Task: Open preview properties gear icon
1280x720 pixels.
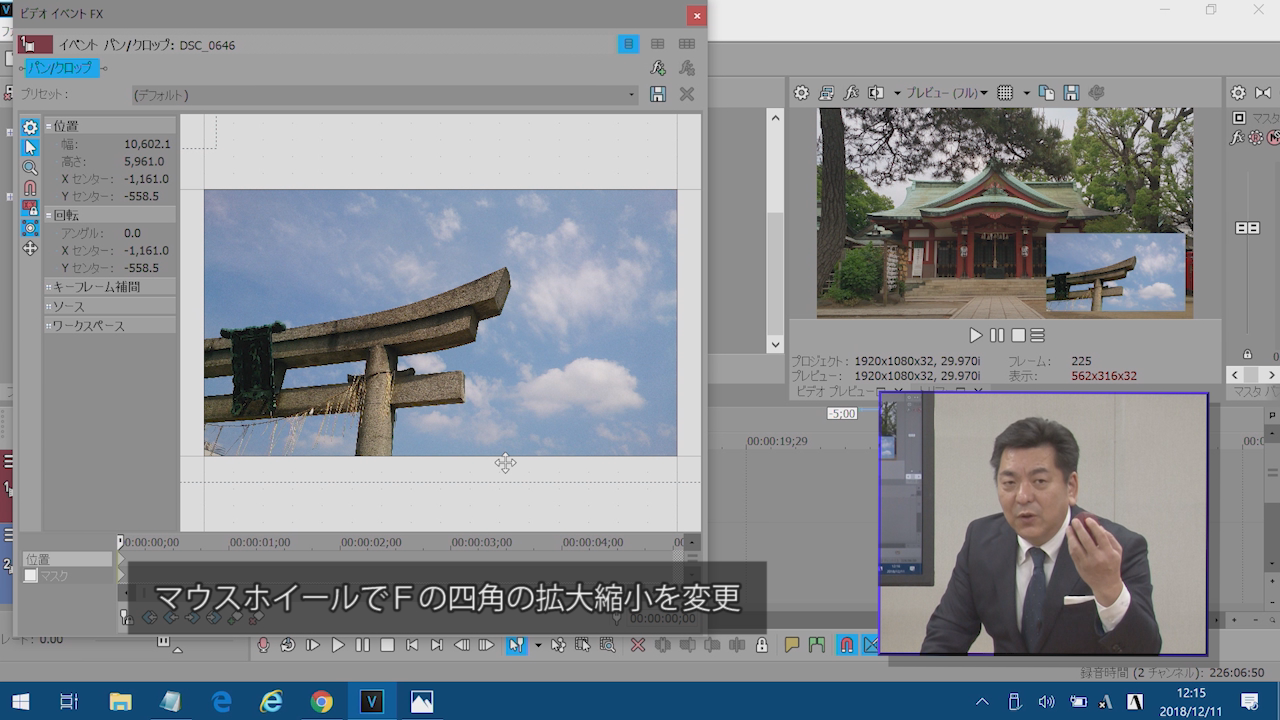Action: click(x=801, y=93)
